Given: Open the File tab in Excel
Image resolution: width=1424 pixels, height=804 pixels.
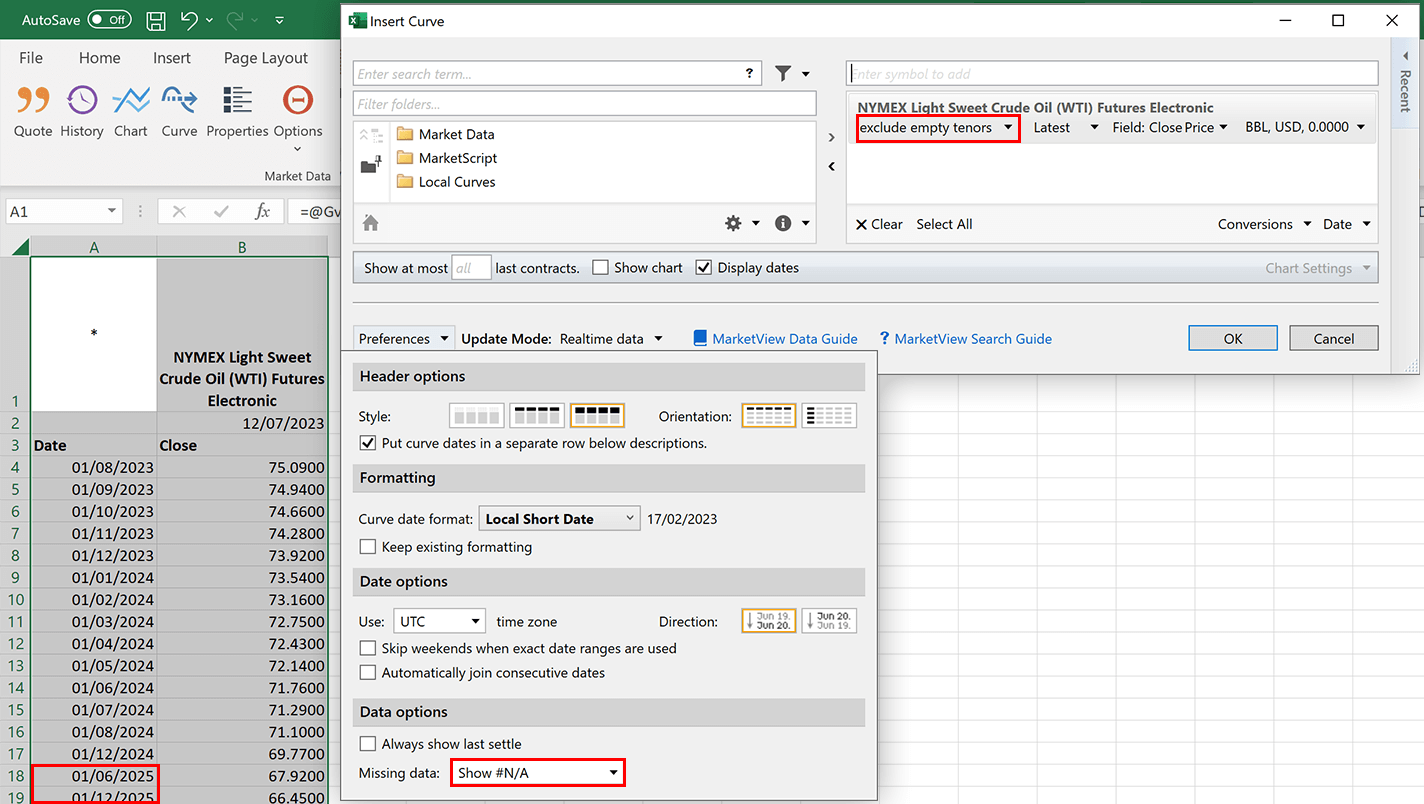Looking at the screenshot, I should [x=31, y=58].
